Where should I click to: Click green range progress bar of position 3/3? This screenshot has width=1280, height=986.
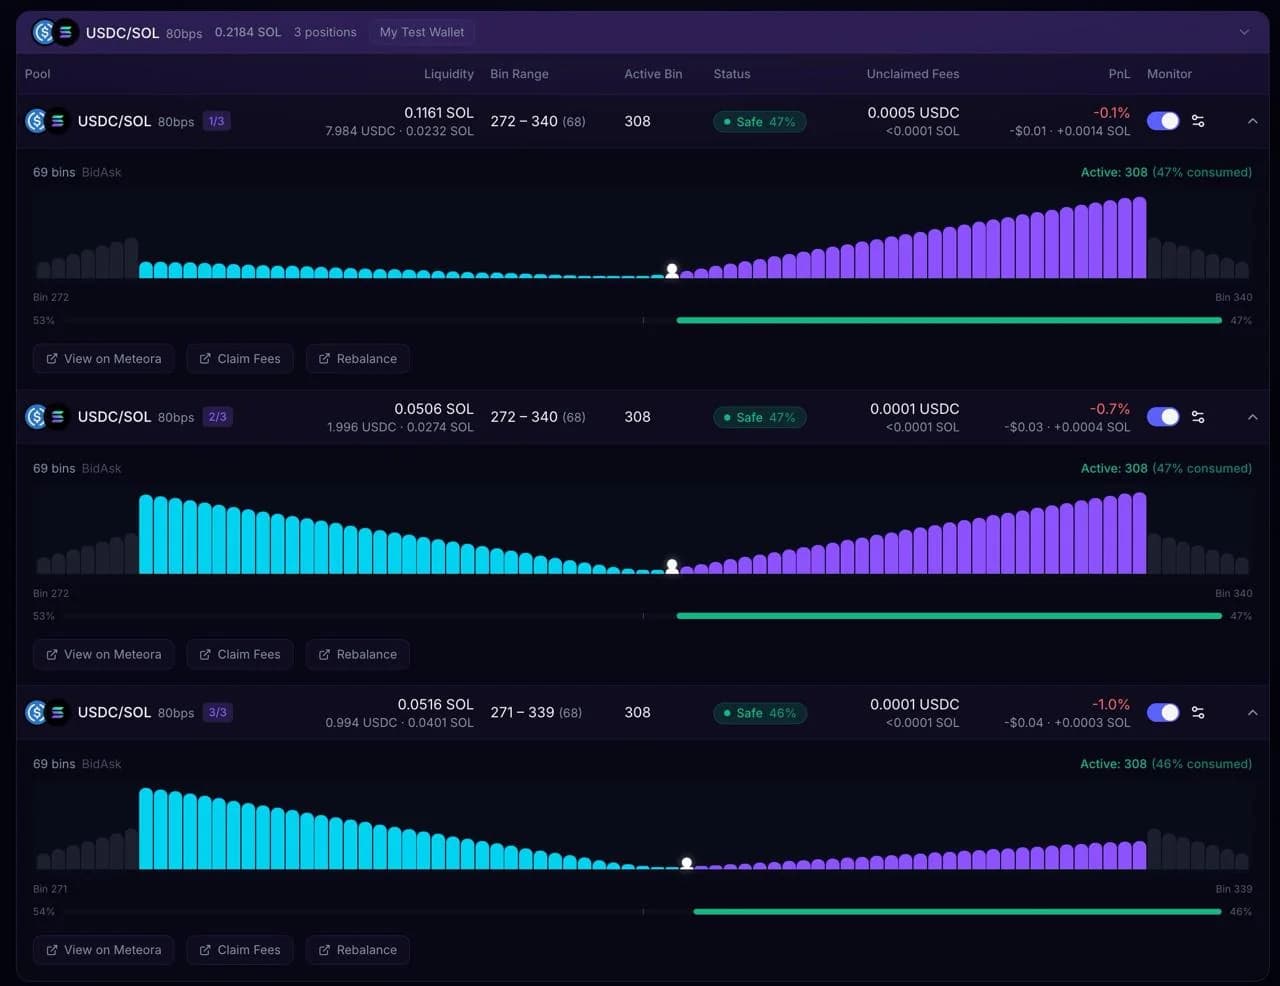click(x=957, y=911)
